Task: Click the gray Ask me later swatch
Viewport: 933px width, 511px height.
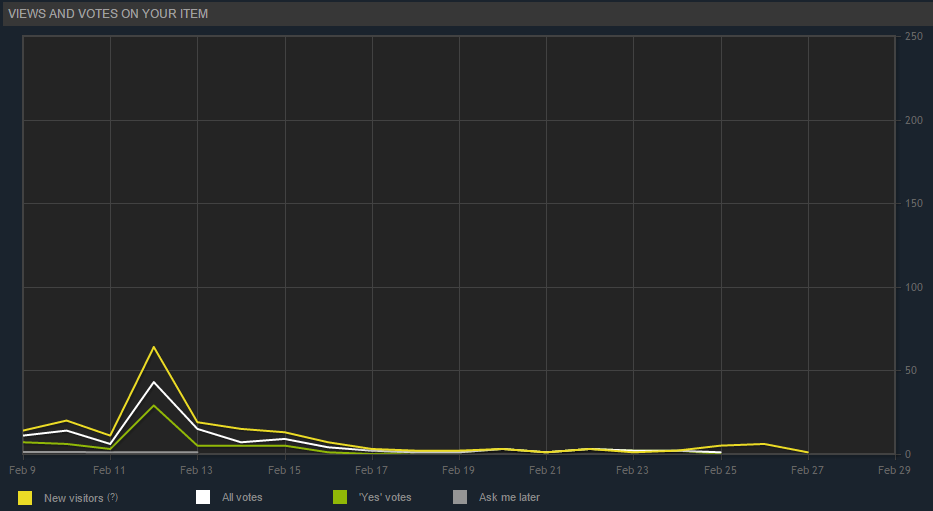Action: 460,497
